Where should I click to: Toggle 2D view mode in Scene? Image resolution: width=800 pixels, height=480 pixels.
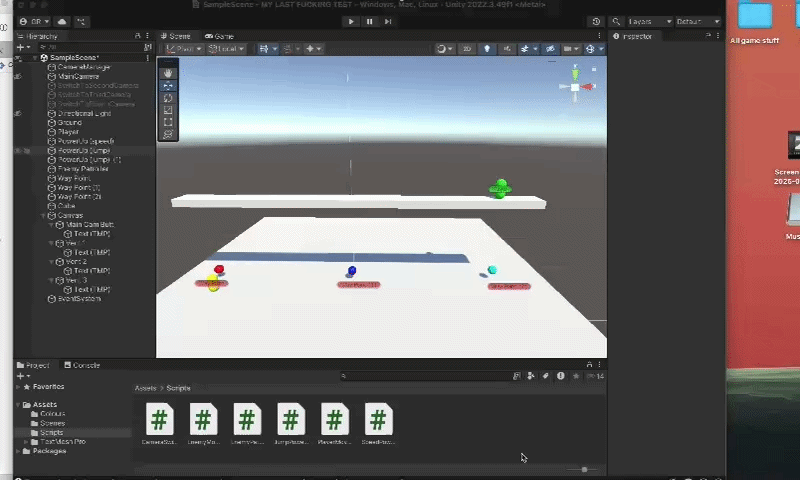pos(467,49)
